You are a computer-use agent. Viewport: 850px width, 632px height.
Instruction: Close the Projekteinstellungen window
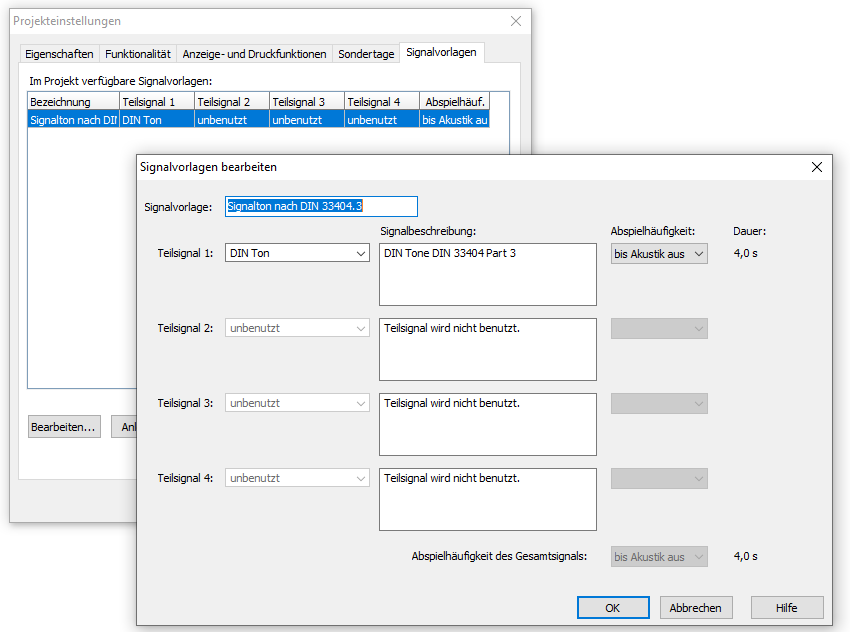coord(515,21)
